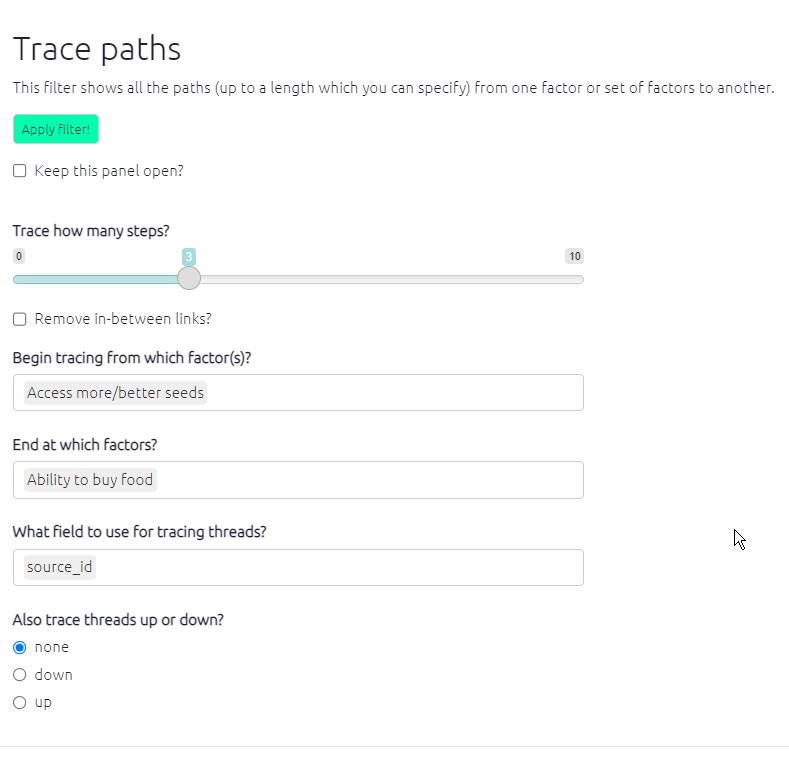Click the Apply filter! button
The width and height of the screenshot is (789, 764).
point(56,129)
